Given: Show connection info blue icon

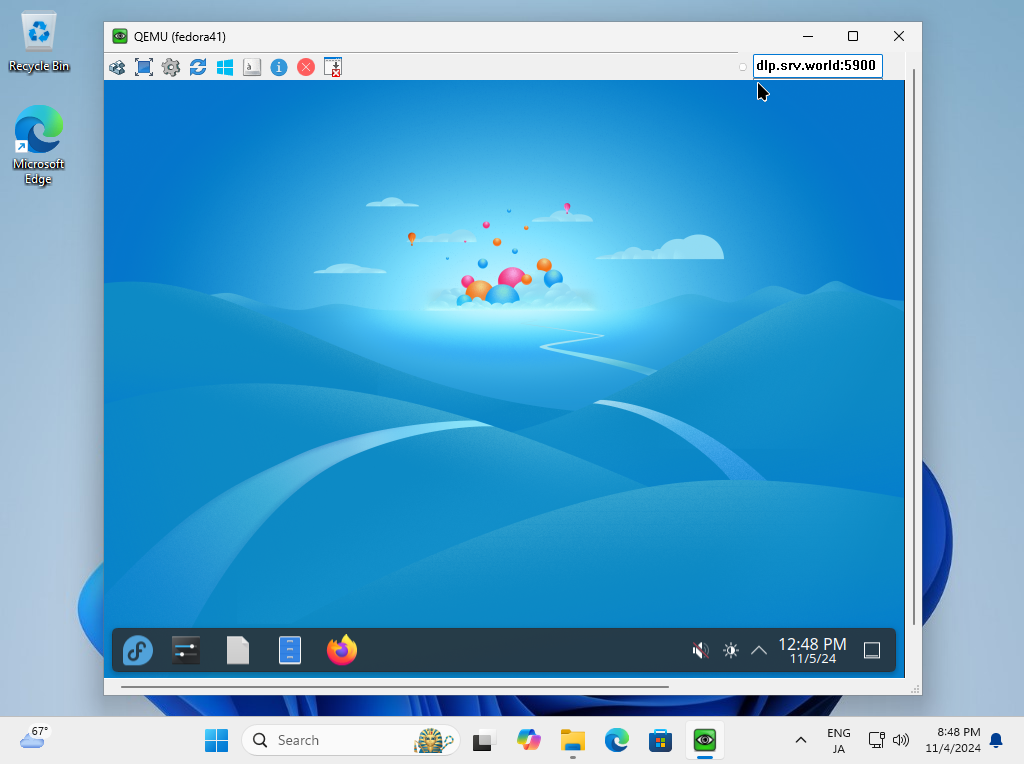Looking at the screenshot, I should pyautogui.click(x=279, y=67).
